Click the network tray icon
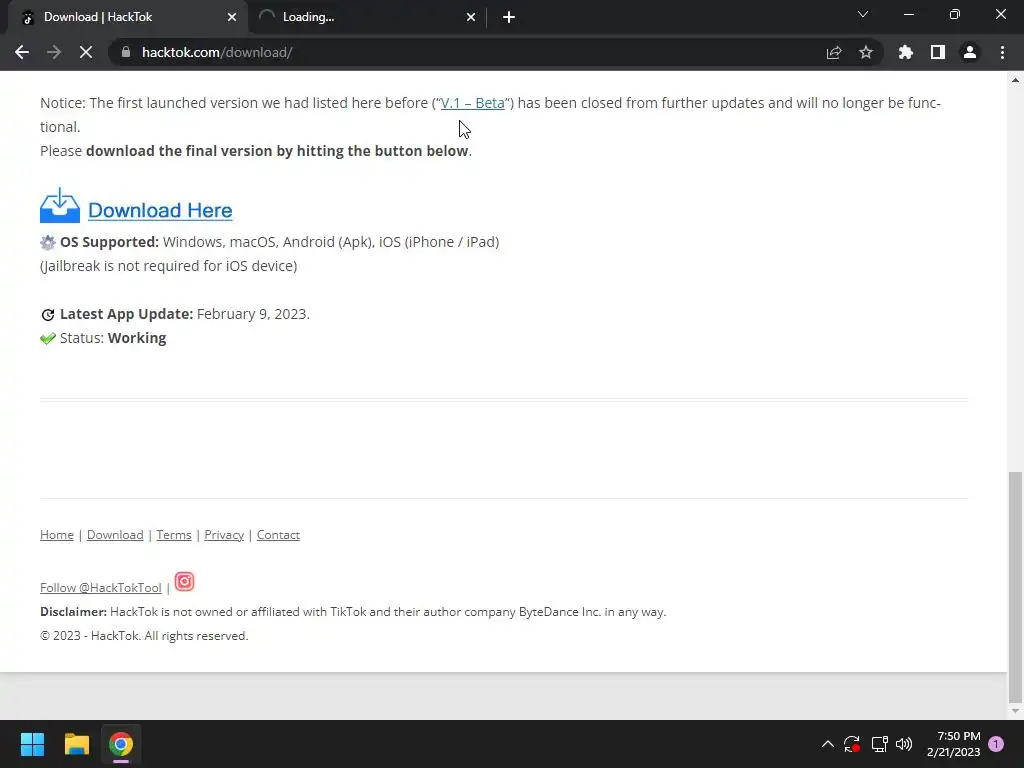Viewport: 1024px width, 768px height. tap(880, 744)
